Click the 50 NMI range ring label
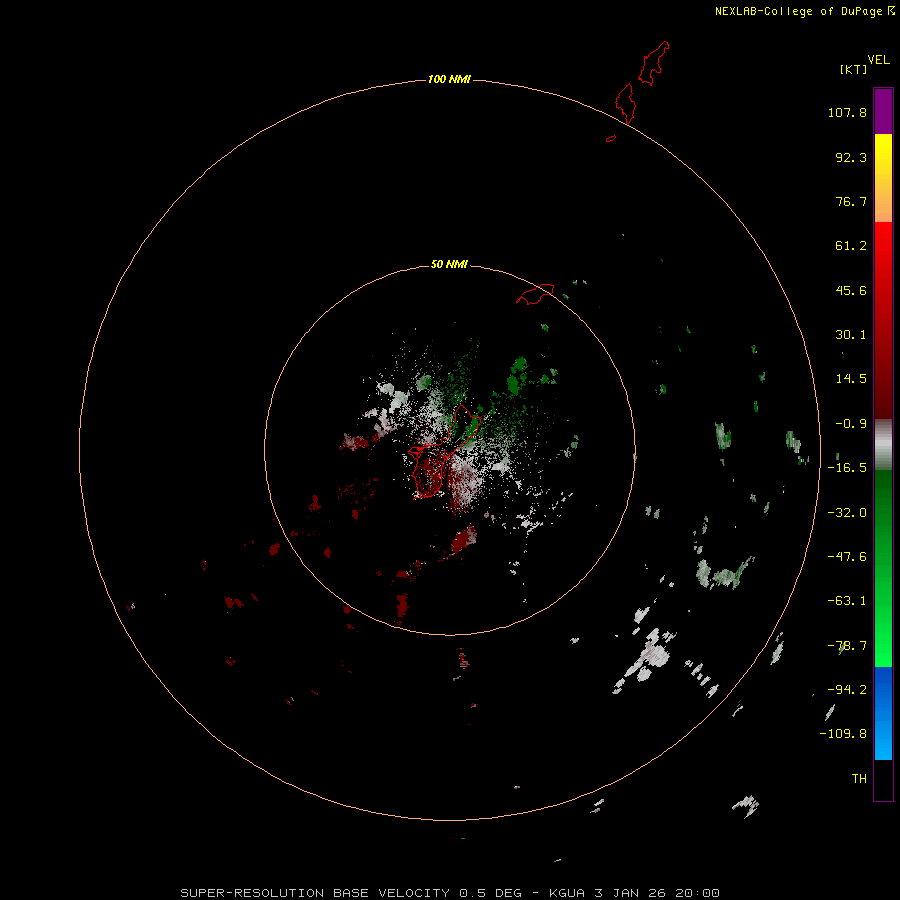The width and height of the screenshot is (900, 900). pos(449,264)
